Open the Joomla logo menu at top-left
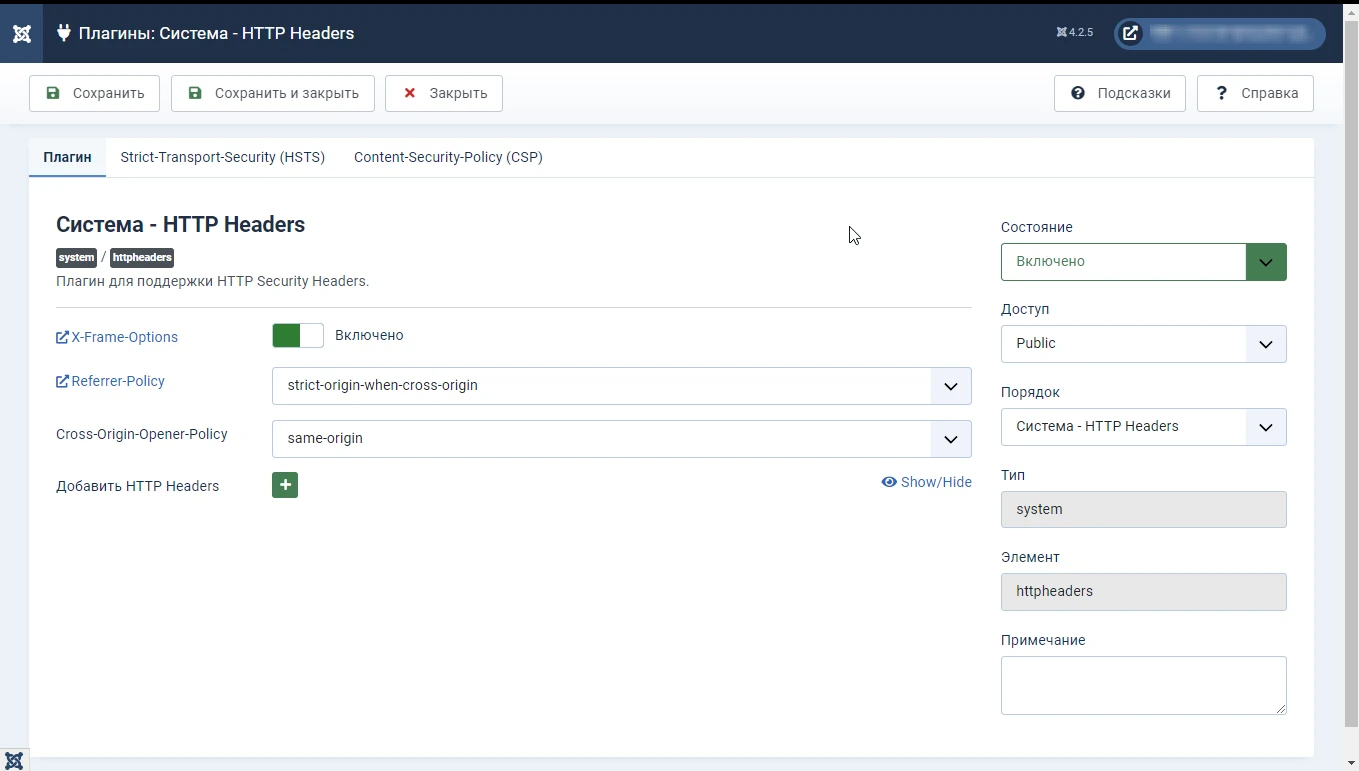Screen dimensions: 1359x771 [x=22, y=33]
